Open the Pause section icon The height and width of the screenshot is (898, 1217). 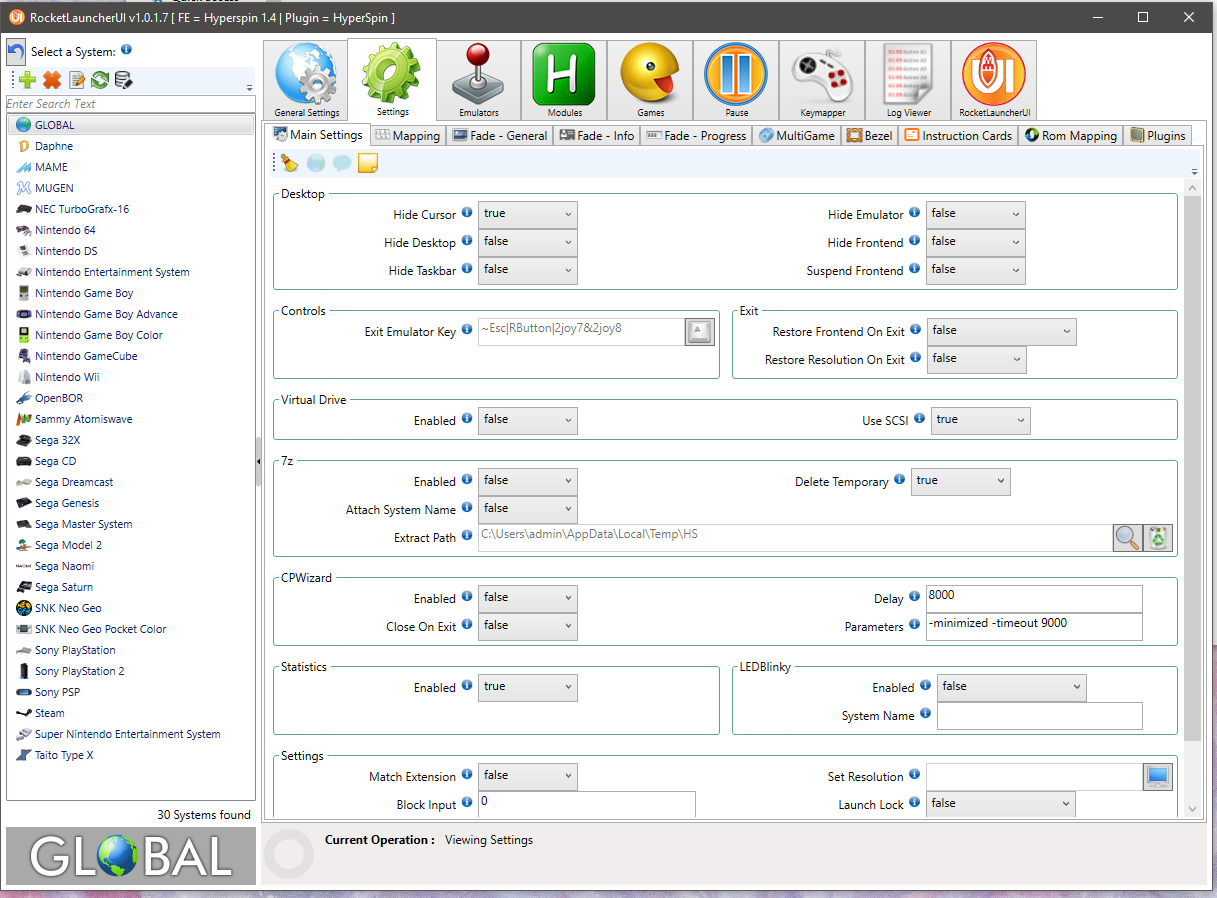pyautogui.click(x=736, y=81)
